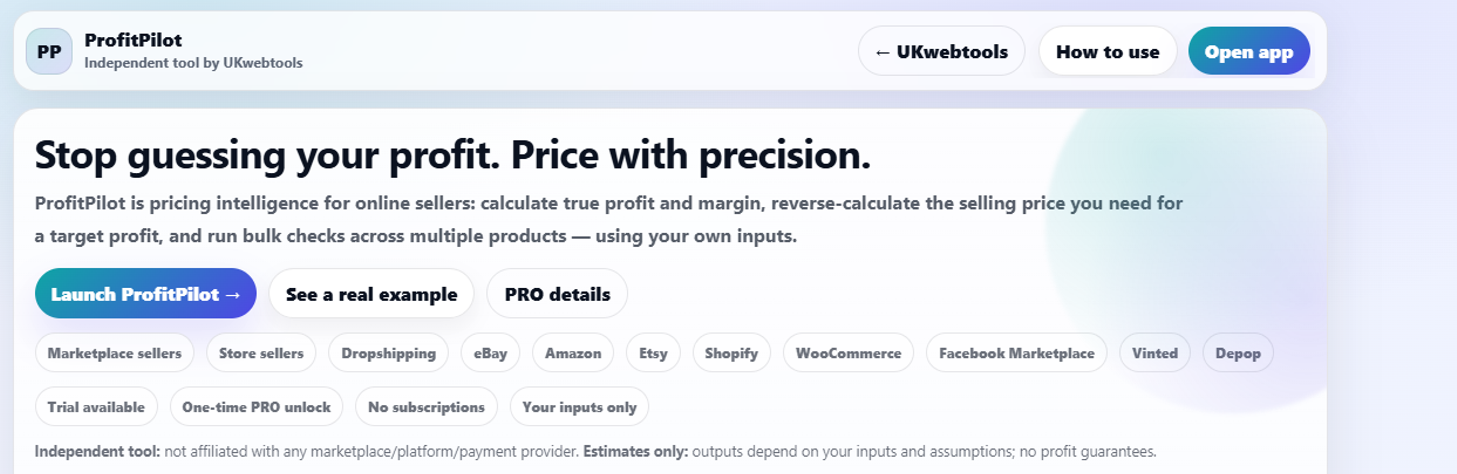This screenshot has width=1457, height=474.
Task: Open the How to use page
Action: [1107, 52]
